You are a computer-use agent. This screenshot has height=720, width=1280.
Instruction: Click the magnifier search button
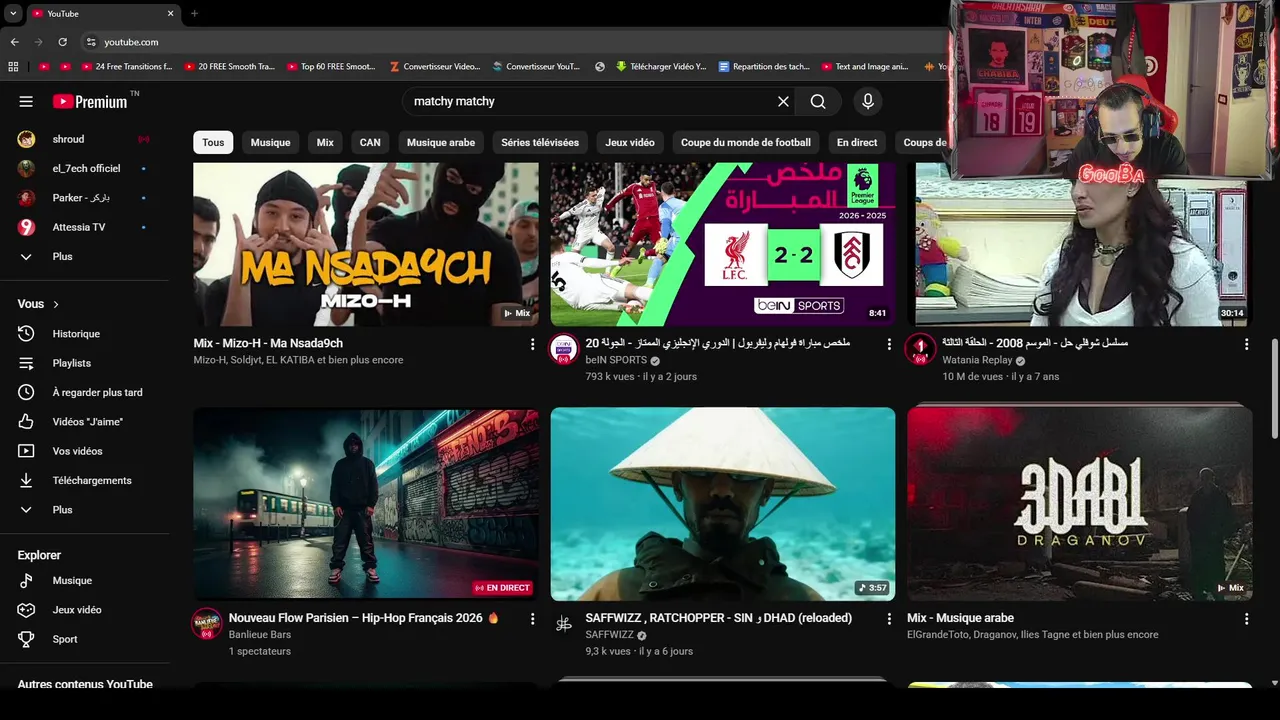818,101
